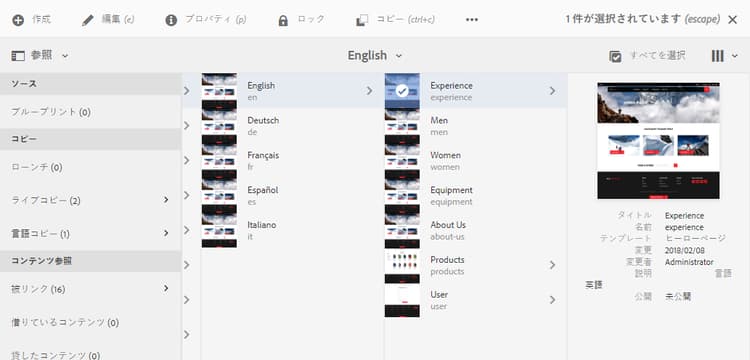The width and height of the screenshot is (750, 360).
Task: Expand ライブコピー (2) references
Action: (166, 200)
